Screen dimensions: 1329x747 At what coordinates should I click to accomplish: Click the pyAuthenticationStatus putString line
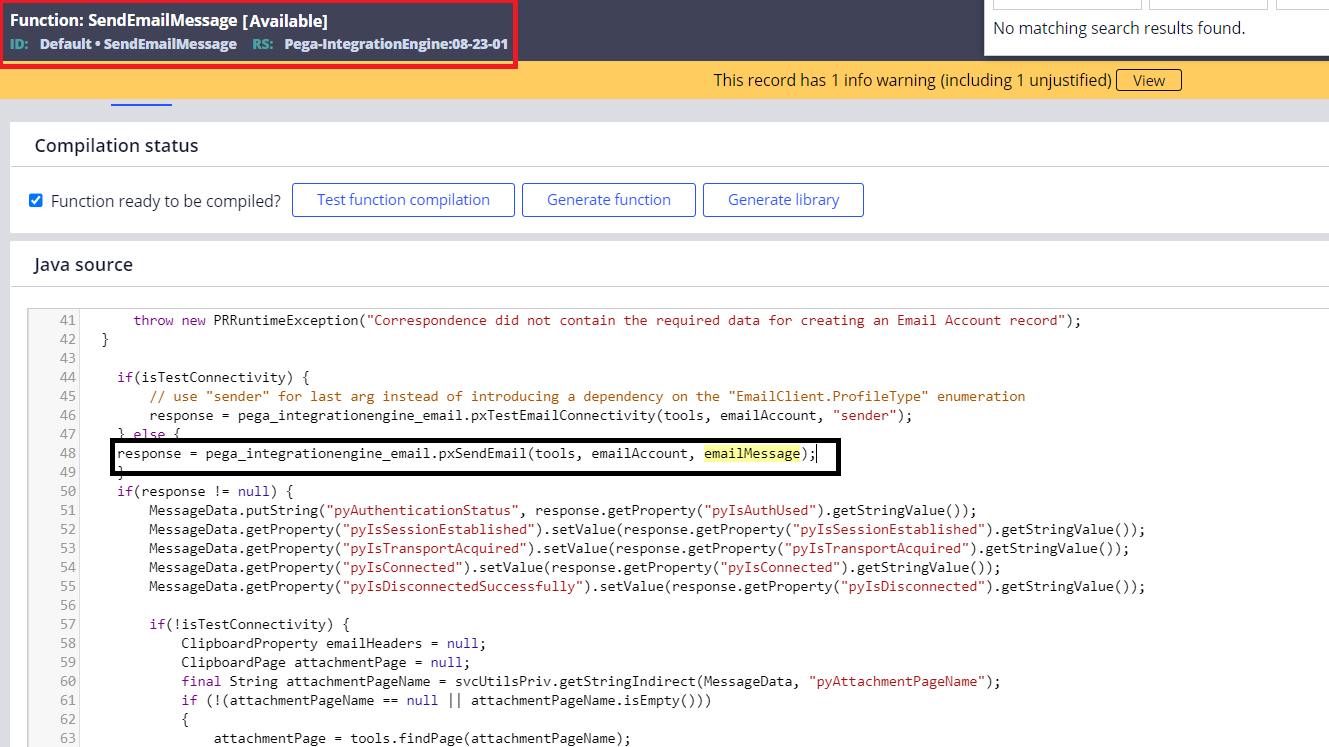click(563, 510)
